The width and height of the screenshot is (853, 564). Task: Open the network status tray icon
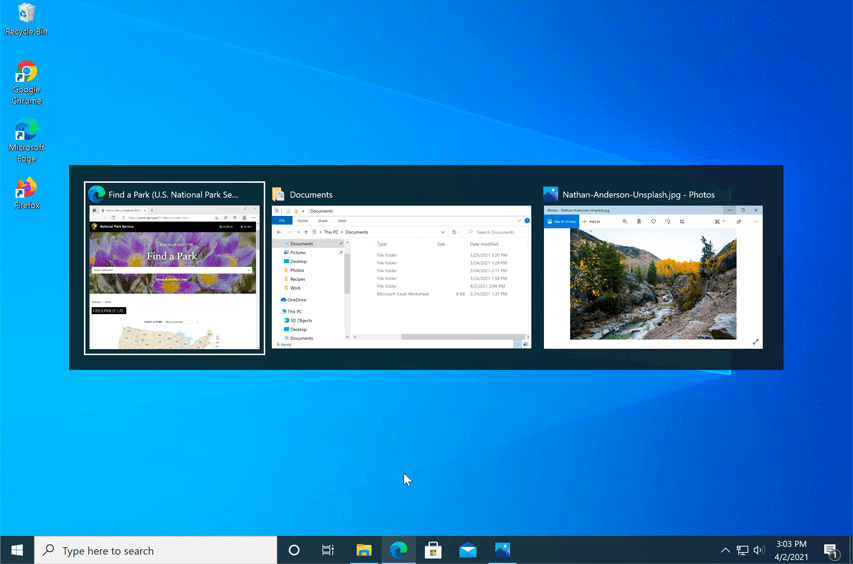point(742,550)
